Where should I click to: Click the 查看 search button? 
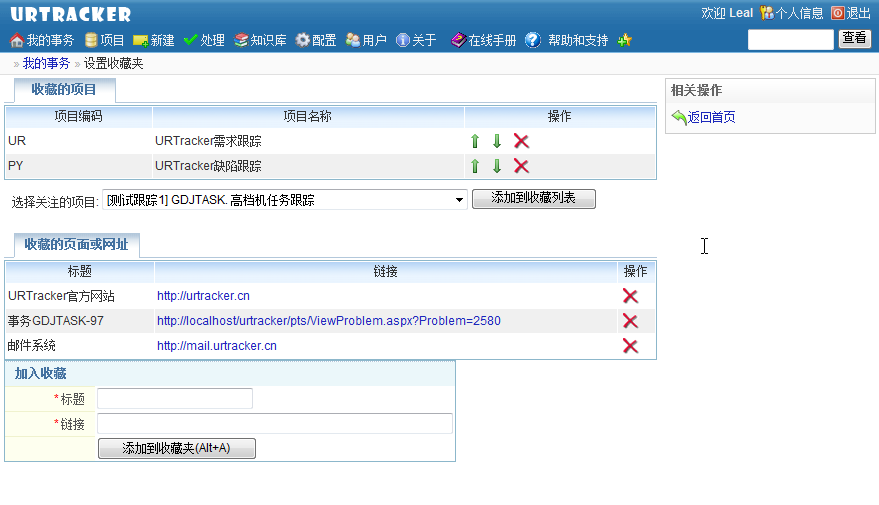(x=854, y=38)
